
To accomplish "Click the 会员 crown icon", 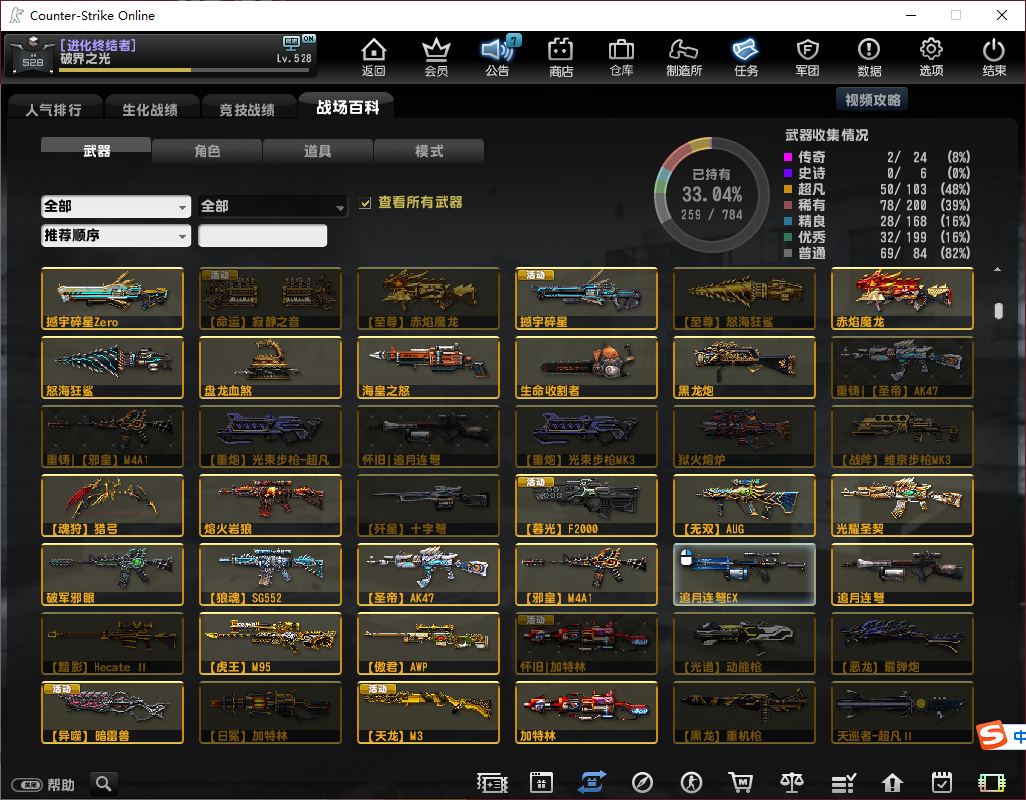I will coord(436,57).
